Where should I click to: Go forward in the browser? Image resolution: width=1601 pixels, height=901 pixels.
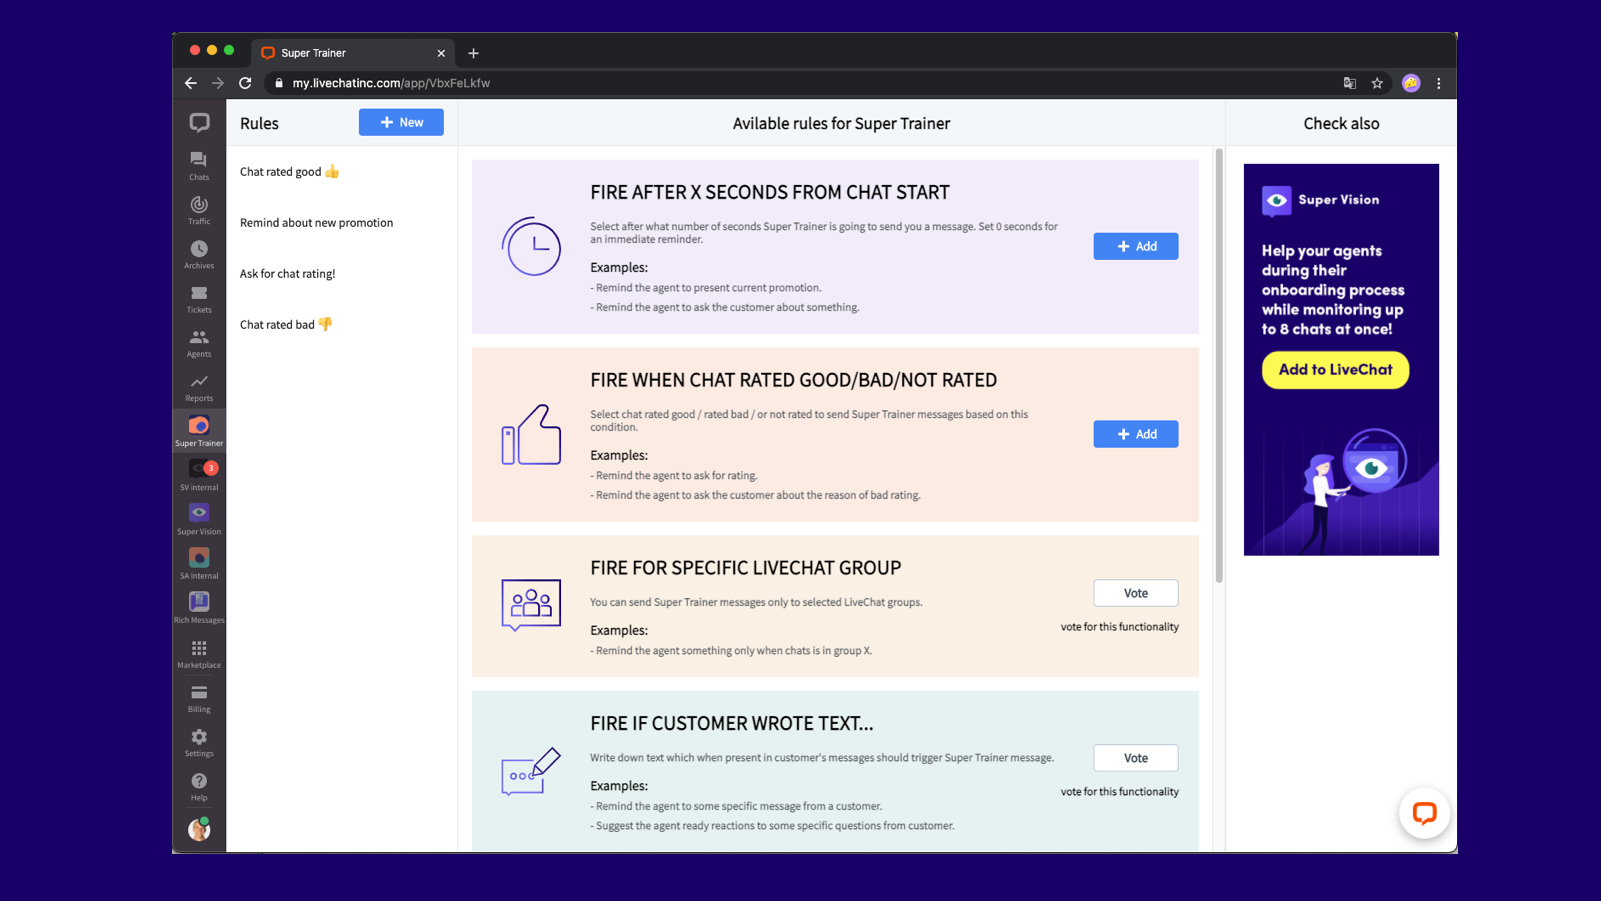pos(218,83)
